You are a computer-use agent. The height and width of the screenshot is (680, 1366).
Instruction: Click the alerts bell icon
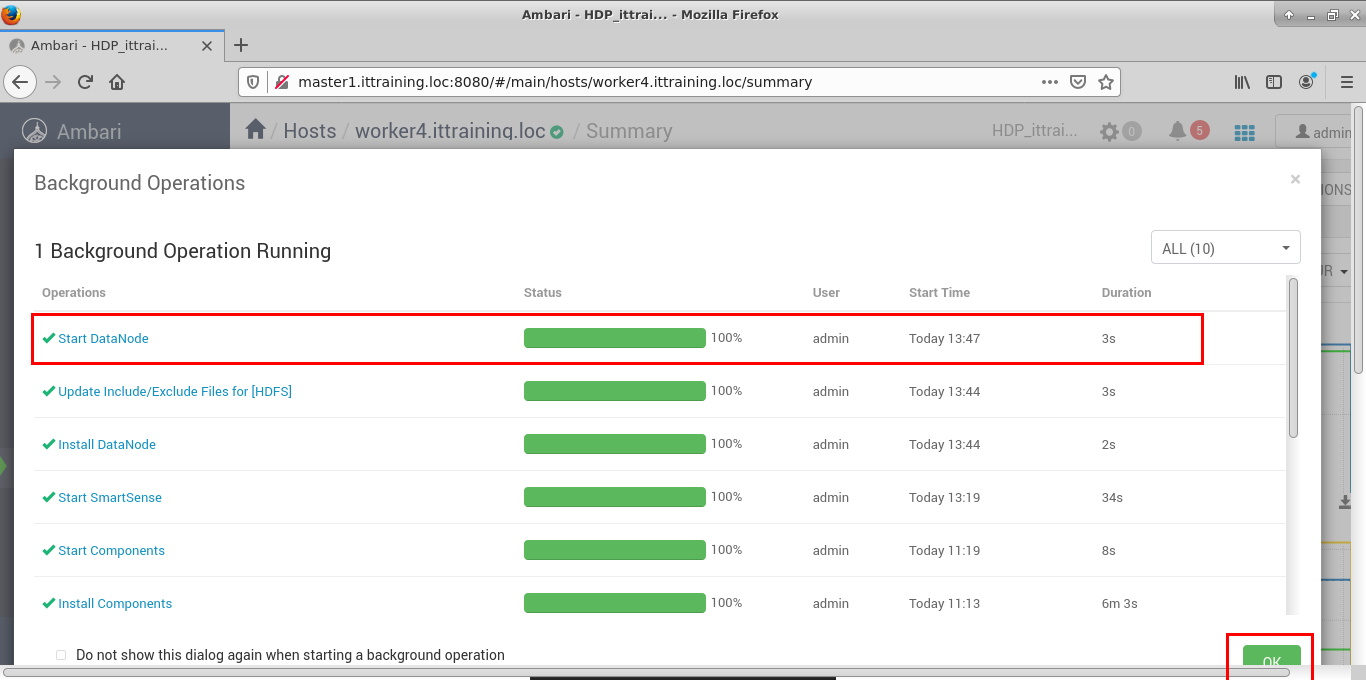[1178, 131]
